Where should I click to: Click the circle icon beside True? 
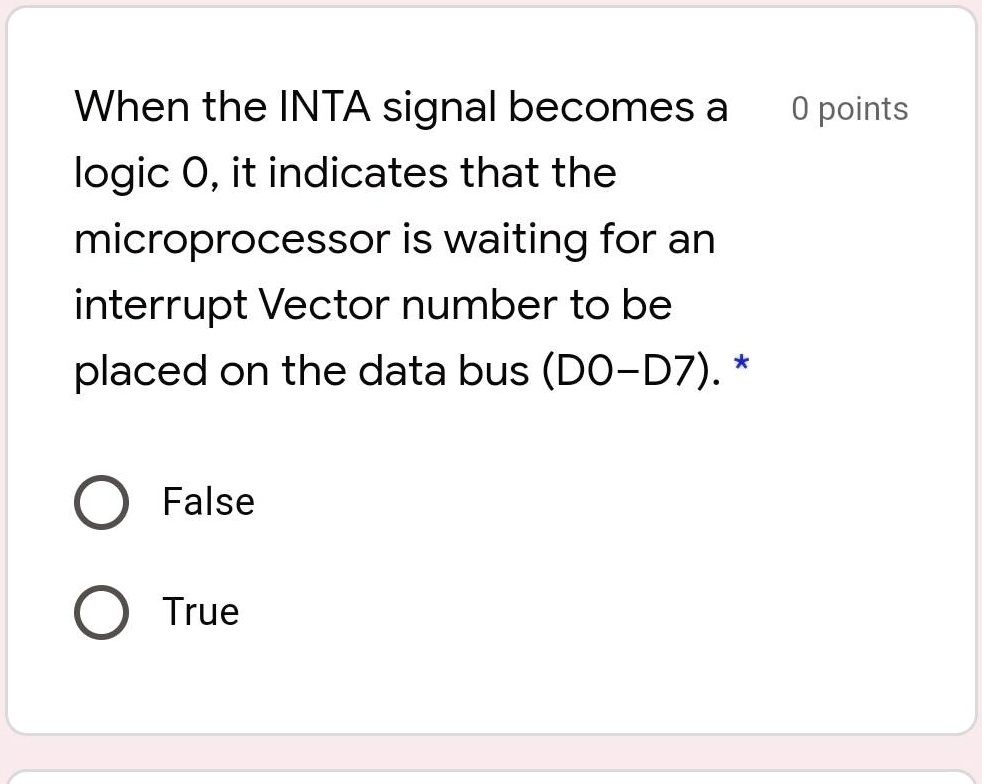coord(101,612)
